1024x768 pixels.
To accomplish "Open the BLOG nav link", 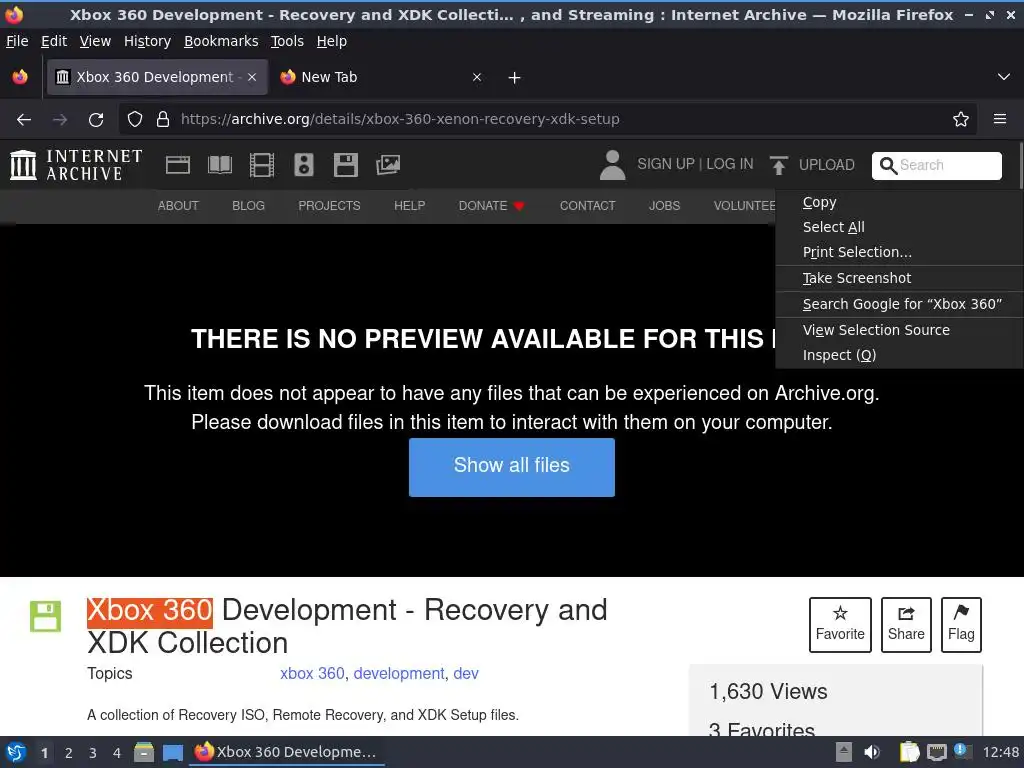I will (x=248, y=206).
